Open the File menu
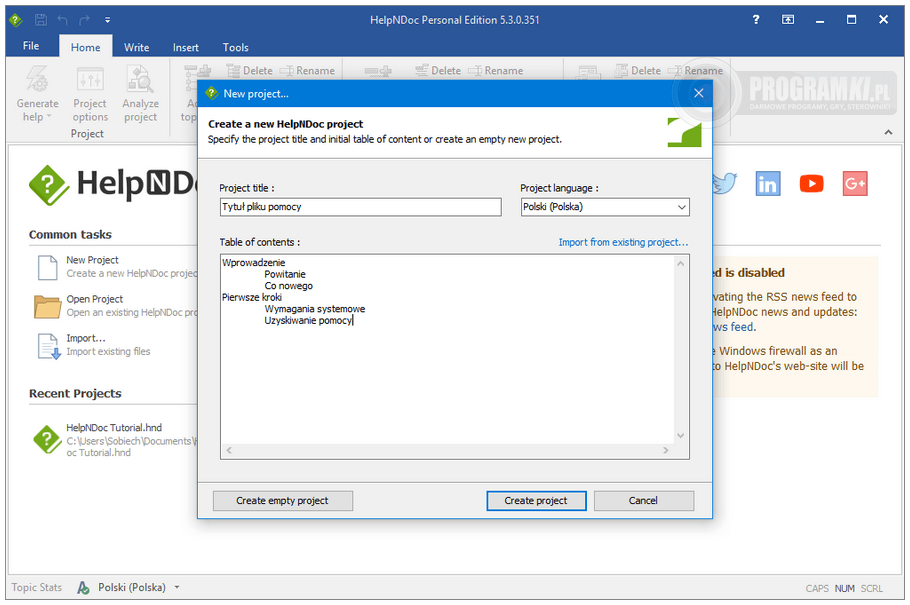Viewport: 910px width, 605px height. (31, 46)
